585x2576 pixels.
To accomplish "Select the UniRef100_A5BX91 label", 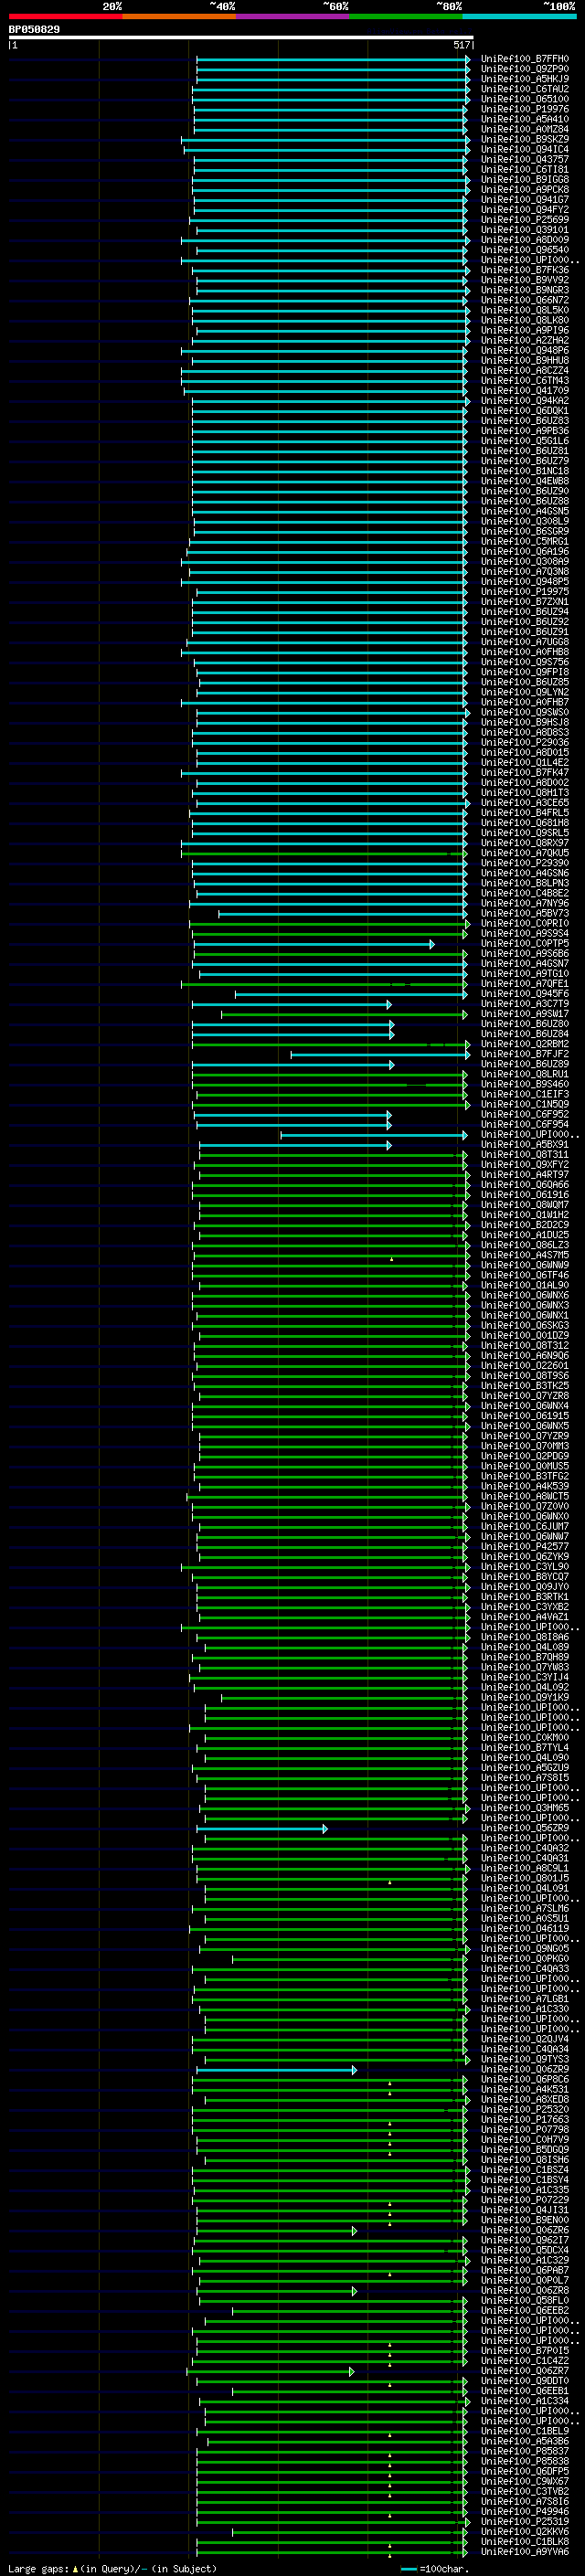I will [524, 1144].
